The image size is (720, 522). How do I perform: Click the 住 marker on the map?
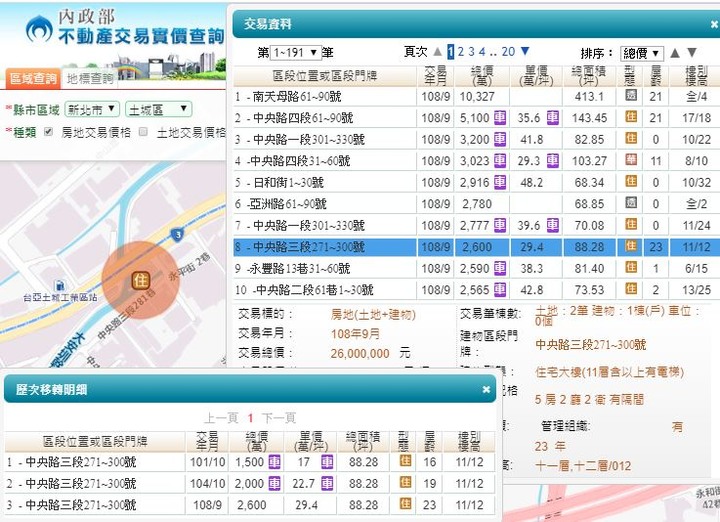[141, 280]
